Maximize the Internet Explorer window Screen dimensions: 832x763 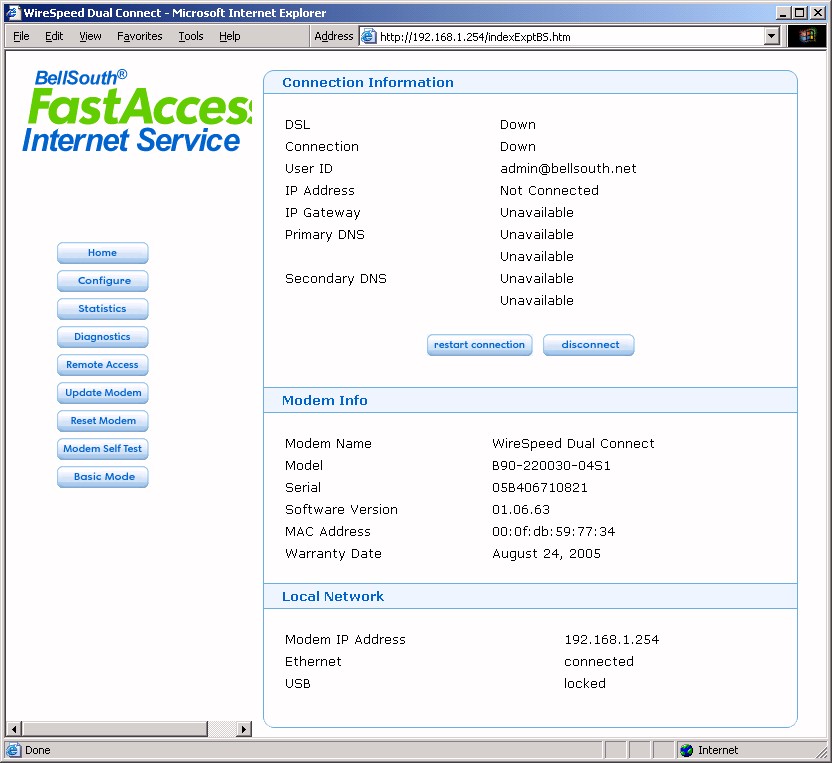coord(800,13)
